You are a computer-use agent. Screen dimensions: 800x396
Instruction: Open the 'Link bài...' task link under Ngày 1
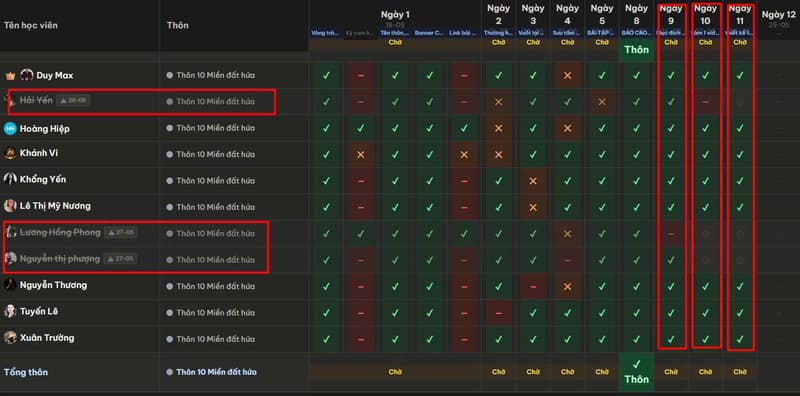(463, 33)
